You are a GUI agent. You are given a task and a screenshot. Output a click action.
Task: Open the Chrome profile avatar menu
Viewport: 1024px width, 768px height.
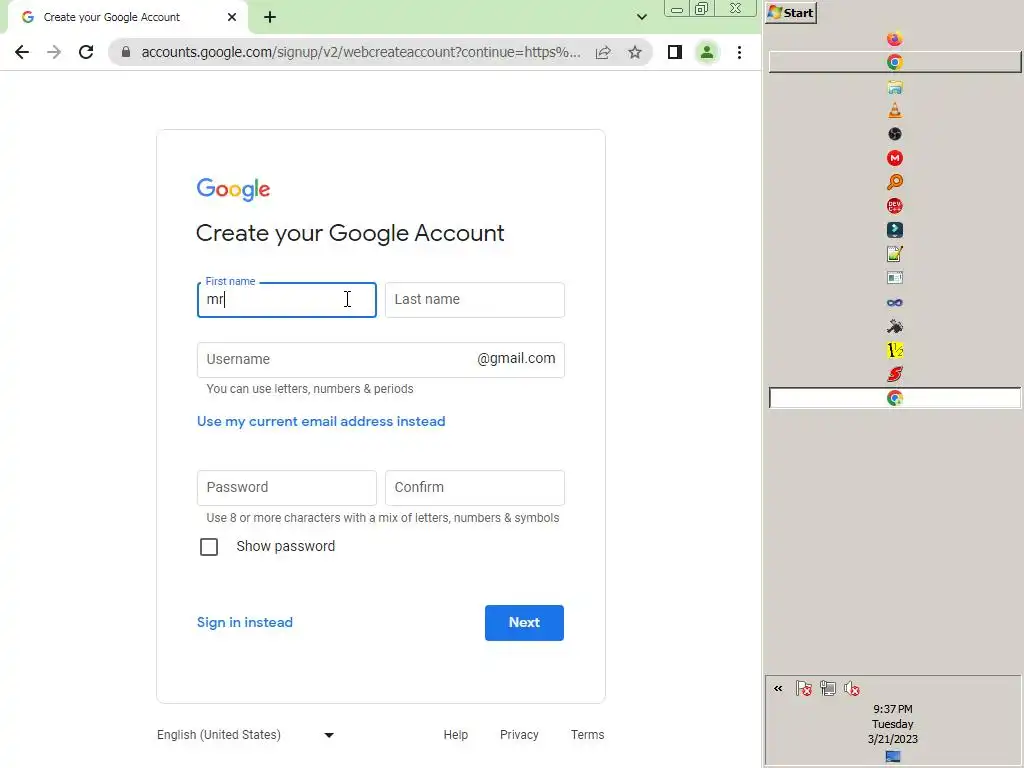(x=707, y=52)
